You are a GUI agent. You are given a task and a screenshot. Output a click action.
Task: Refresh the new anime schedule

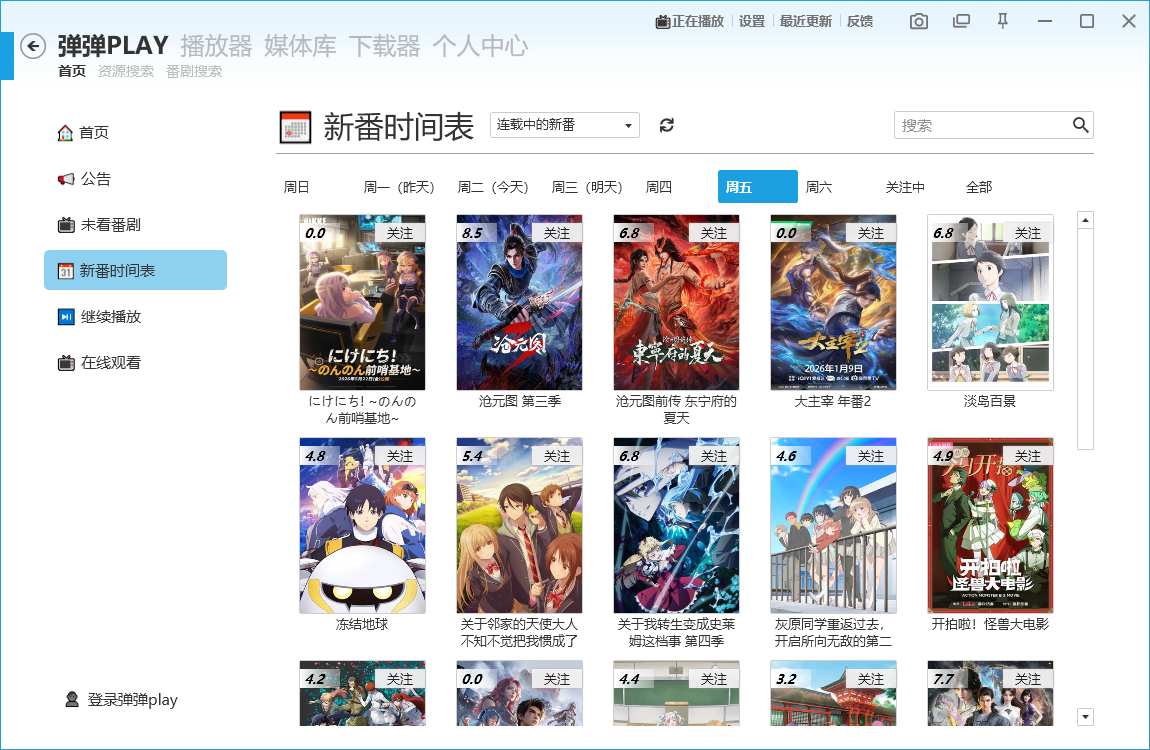[667, 125]
